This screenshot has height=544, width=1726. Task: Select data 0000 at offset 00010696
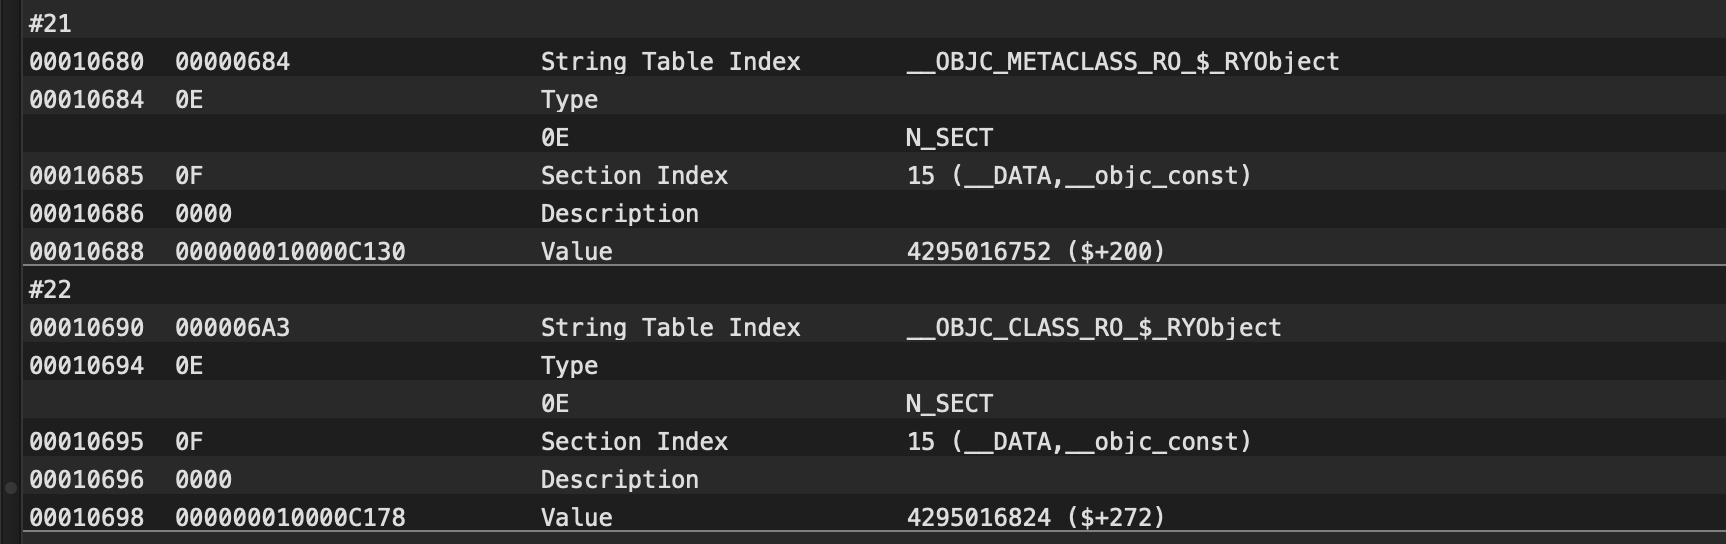click(203, 480)
